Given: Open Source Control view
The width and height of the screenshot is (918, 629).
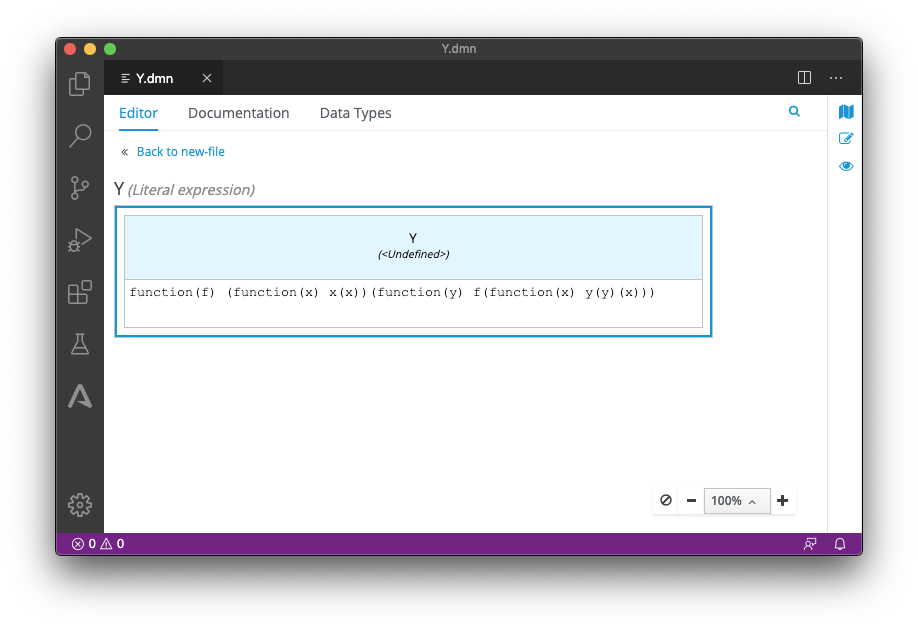Looking at the screenshot, I should pos(80,188).
